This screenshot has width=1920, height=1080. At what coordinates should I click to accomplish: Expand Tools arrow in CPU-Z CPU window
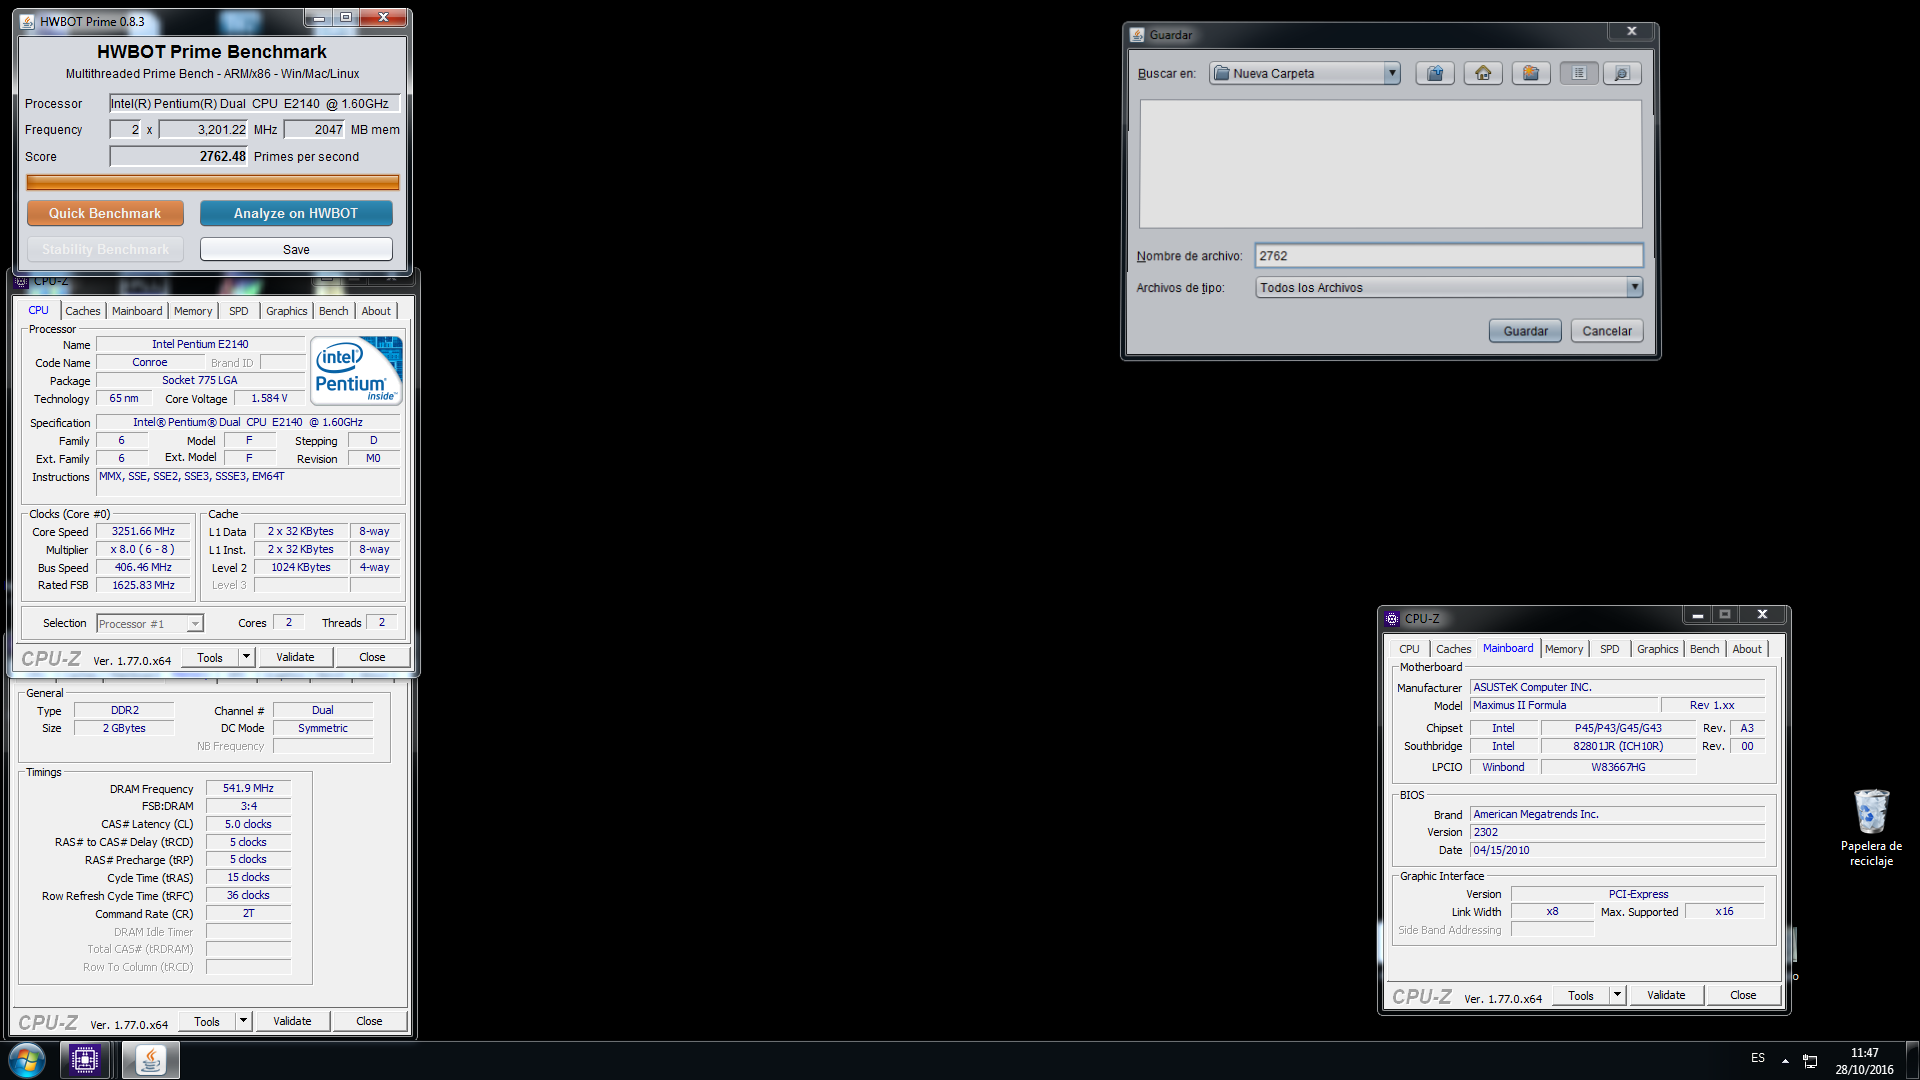(246, 657)
